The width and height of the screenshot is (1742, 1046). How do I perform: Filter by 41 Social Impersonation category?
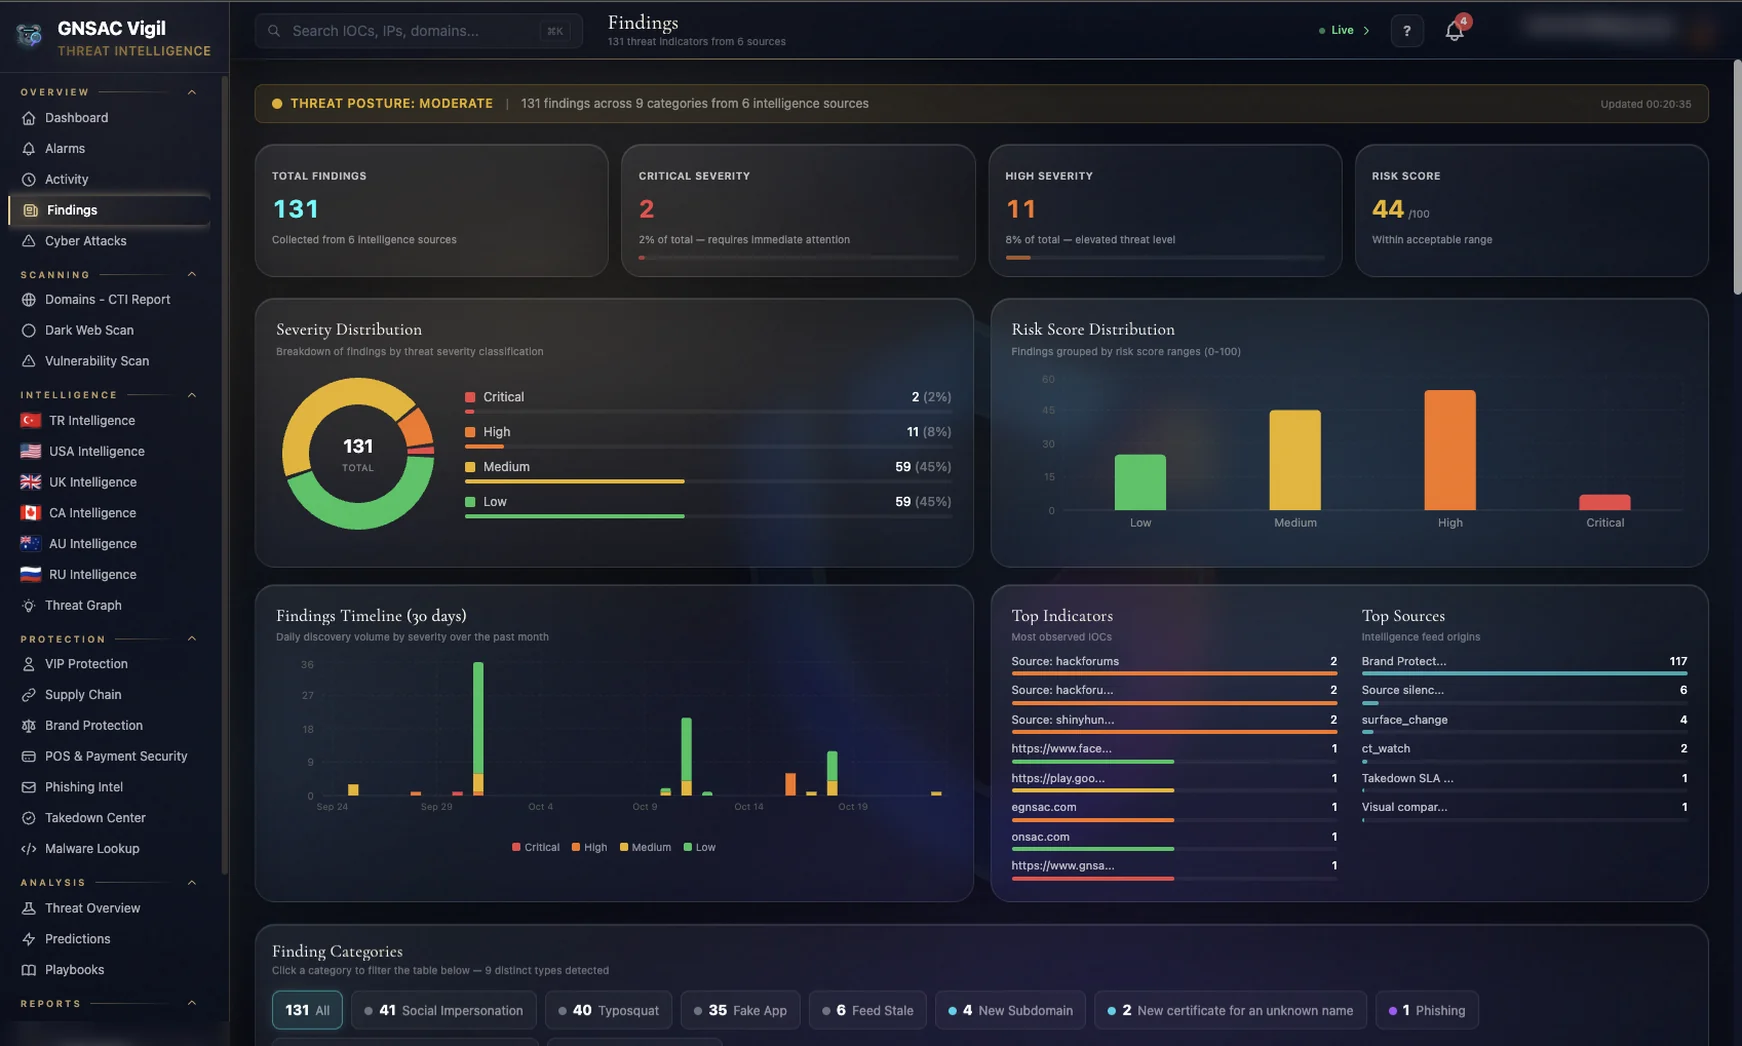[443, 1010]
